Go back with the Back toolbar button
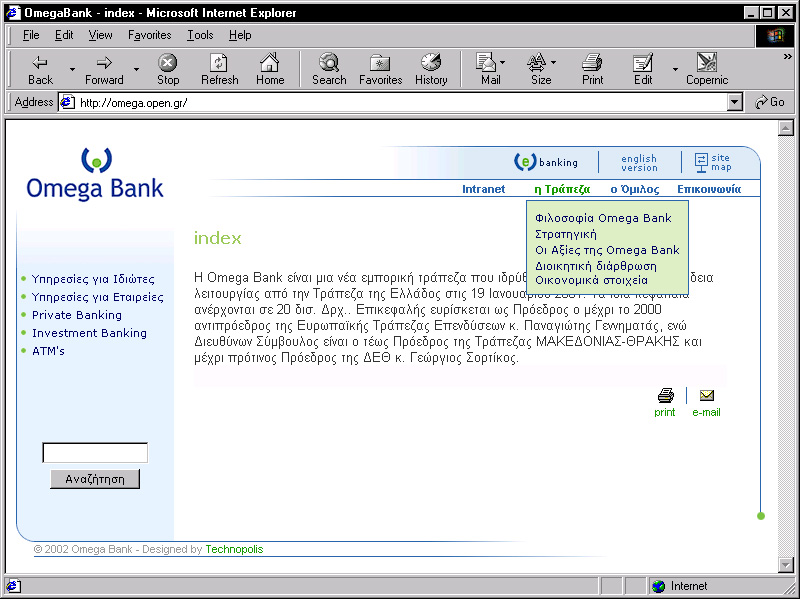The height and width of the screenshot is (600, 800). 40,69
